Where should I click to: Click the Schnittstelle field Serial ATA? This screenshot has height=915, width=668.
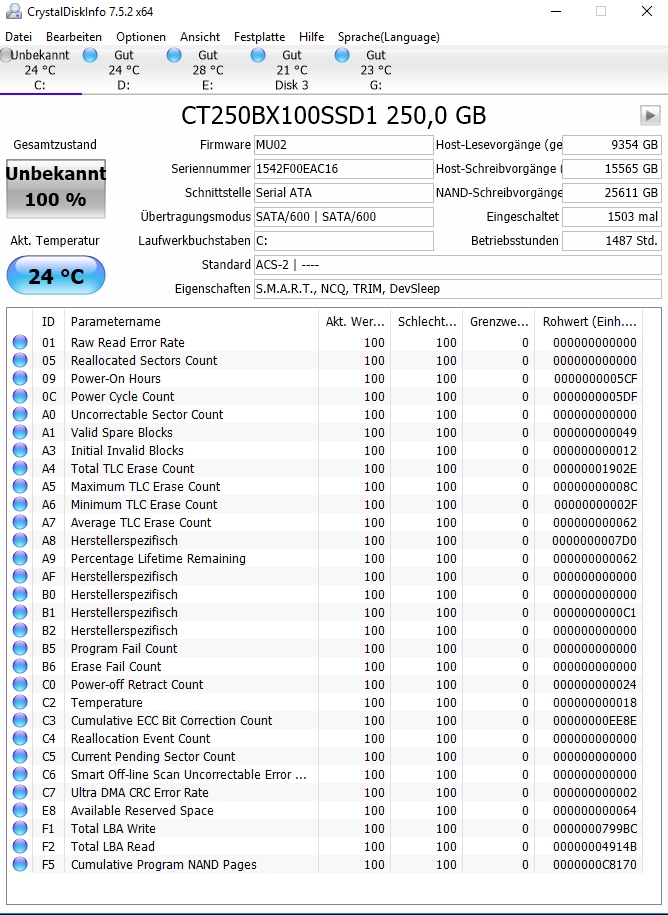point(344,193)
